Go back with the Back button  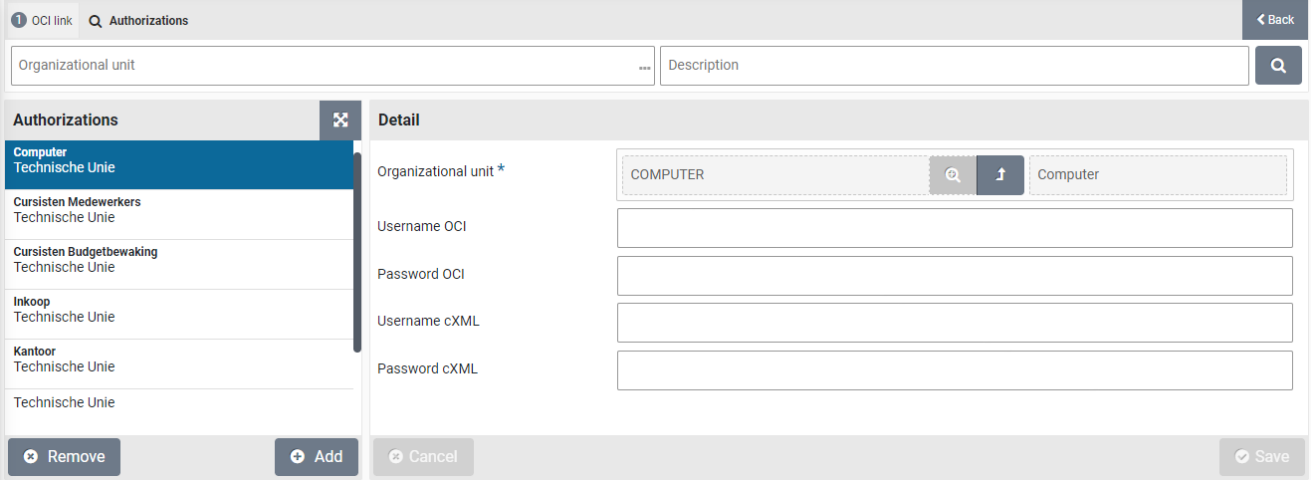click(x=1275, y=20)
